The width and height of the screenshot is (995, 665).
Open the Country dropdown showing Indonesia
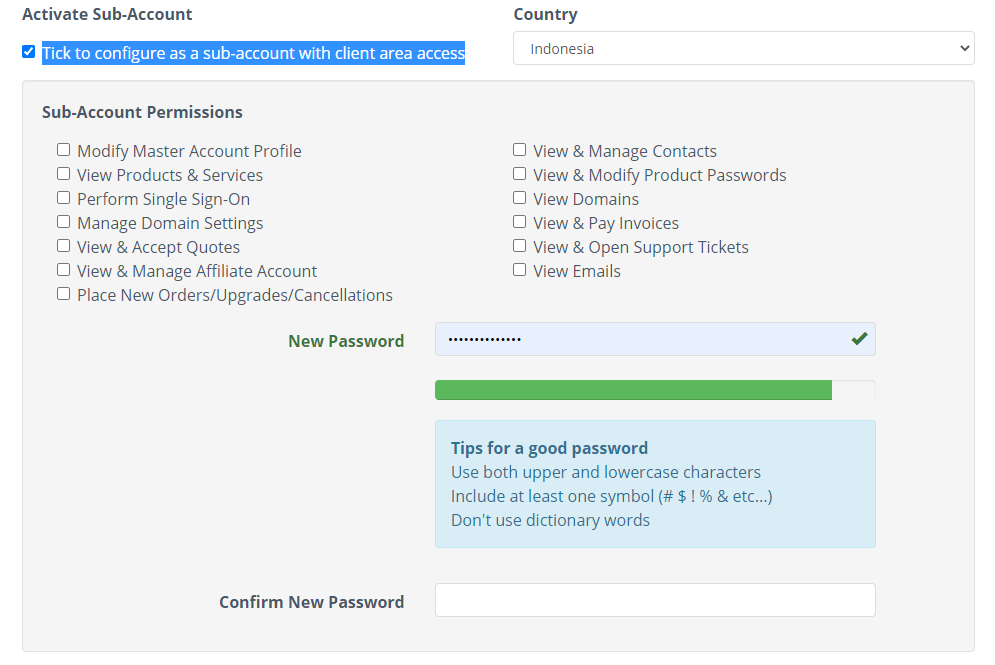point(743,48)
